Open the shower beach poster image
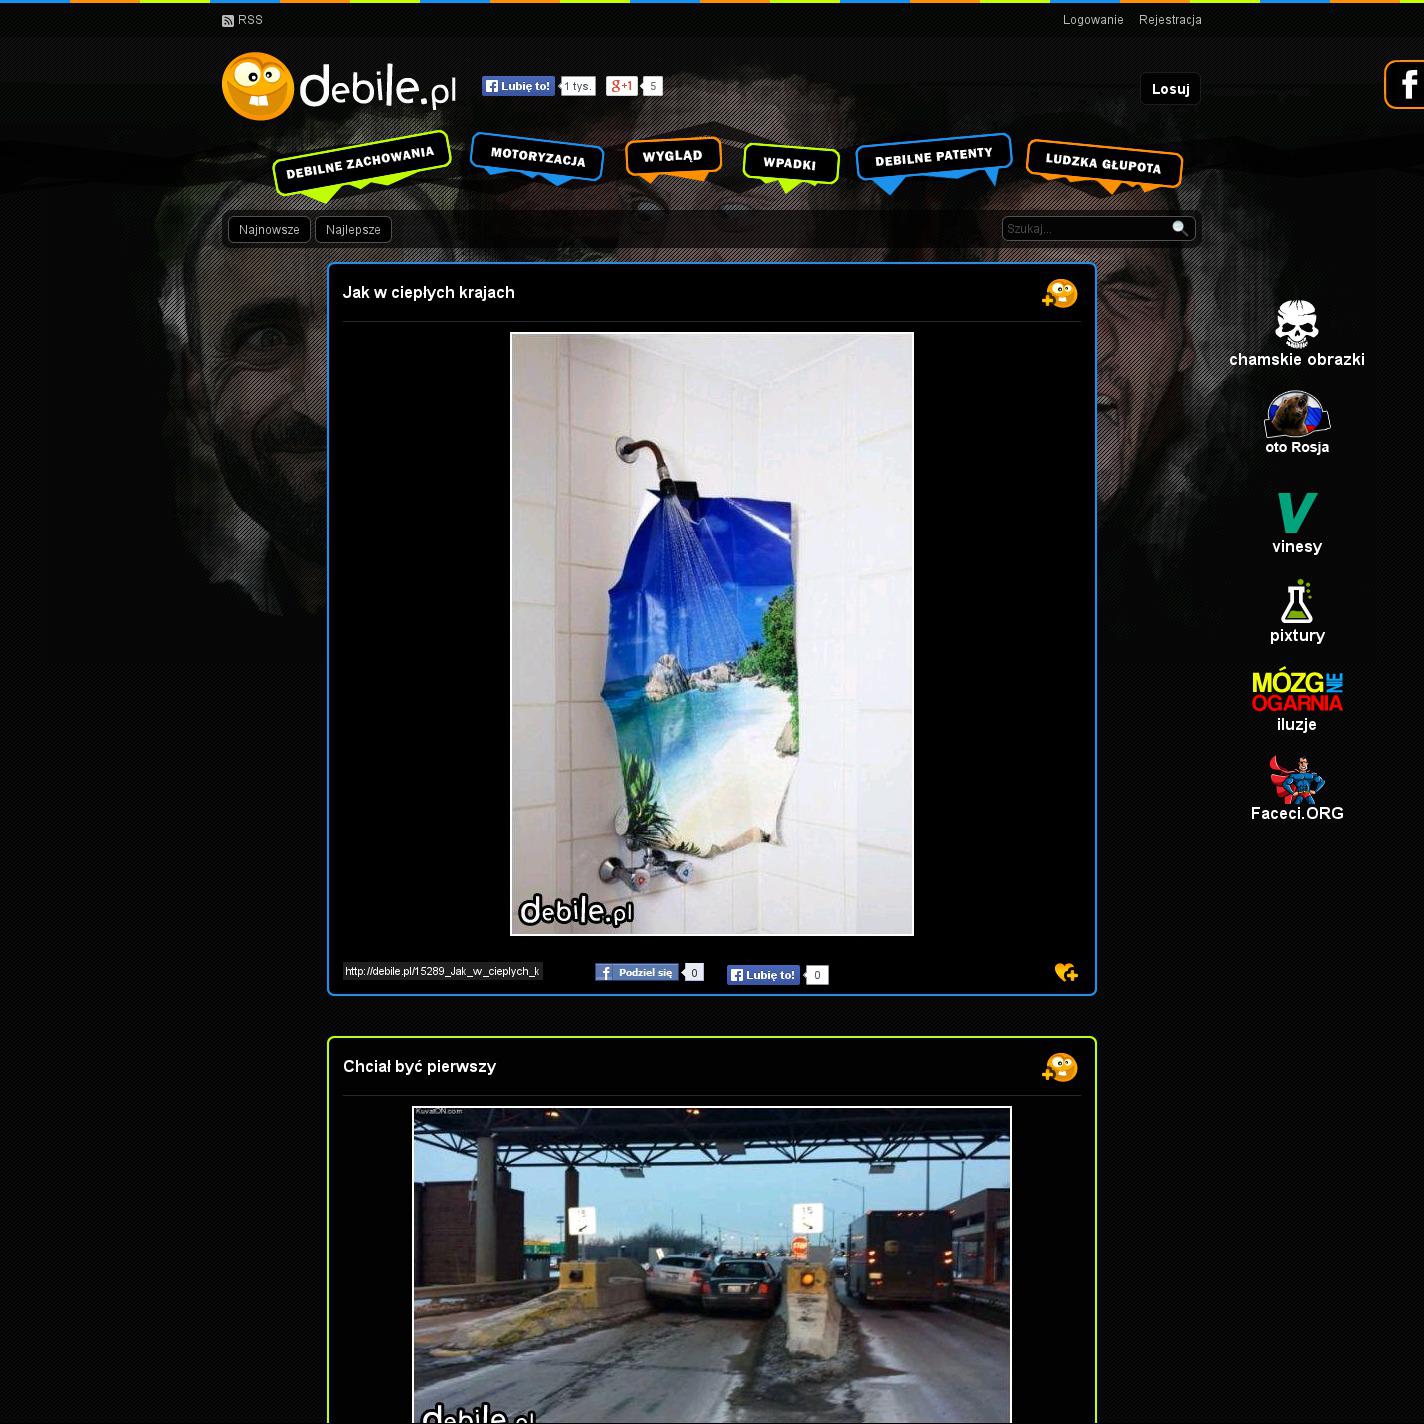The height and width of the screenshot is (1424, 1424). pyautogui.click(x=712, y=634)
